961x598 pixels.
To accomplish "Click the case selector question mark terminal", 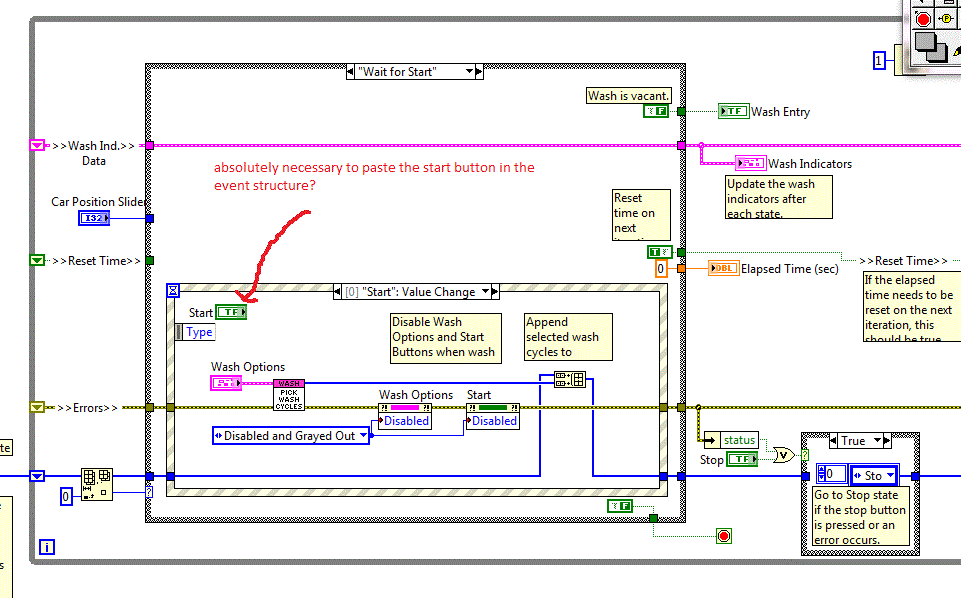I will pos(149,492).
